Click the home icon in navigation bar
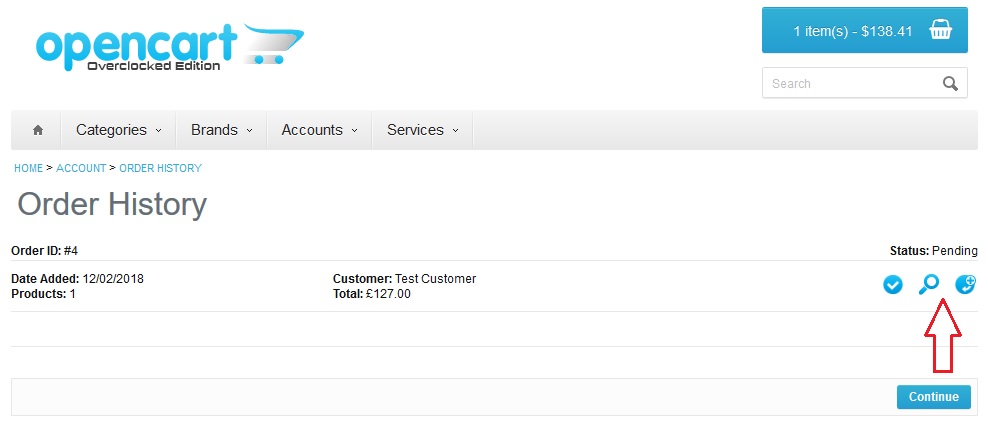Image resolution: width=988 pixels, height=427 pixels. (38, 130)
